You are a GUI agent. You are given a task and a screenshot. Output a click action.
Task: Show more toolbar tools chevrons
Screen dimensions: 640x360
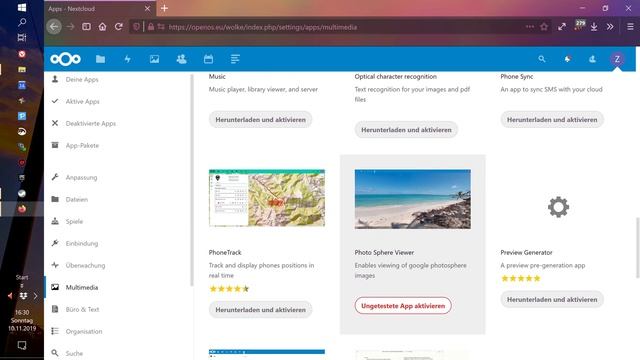click(x=610, y=27)
